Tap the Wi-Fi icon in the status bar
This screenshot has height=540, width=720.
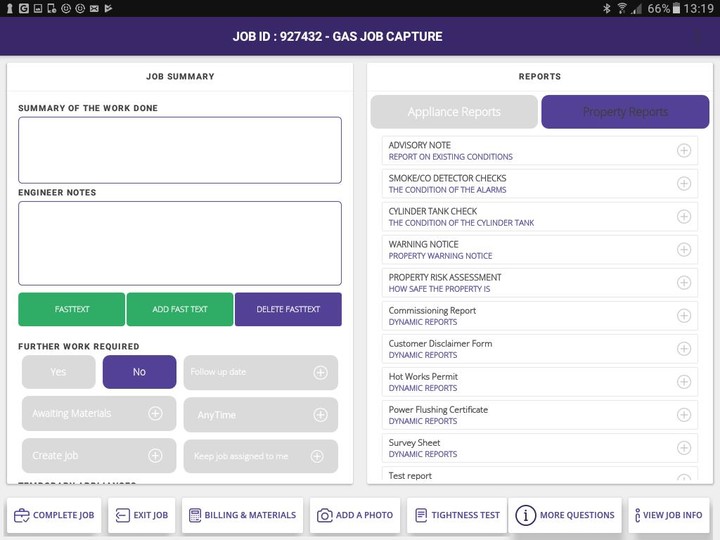point(622,8)
